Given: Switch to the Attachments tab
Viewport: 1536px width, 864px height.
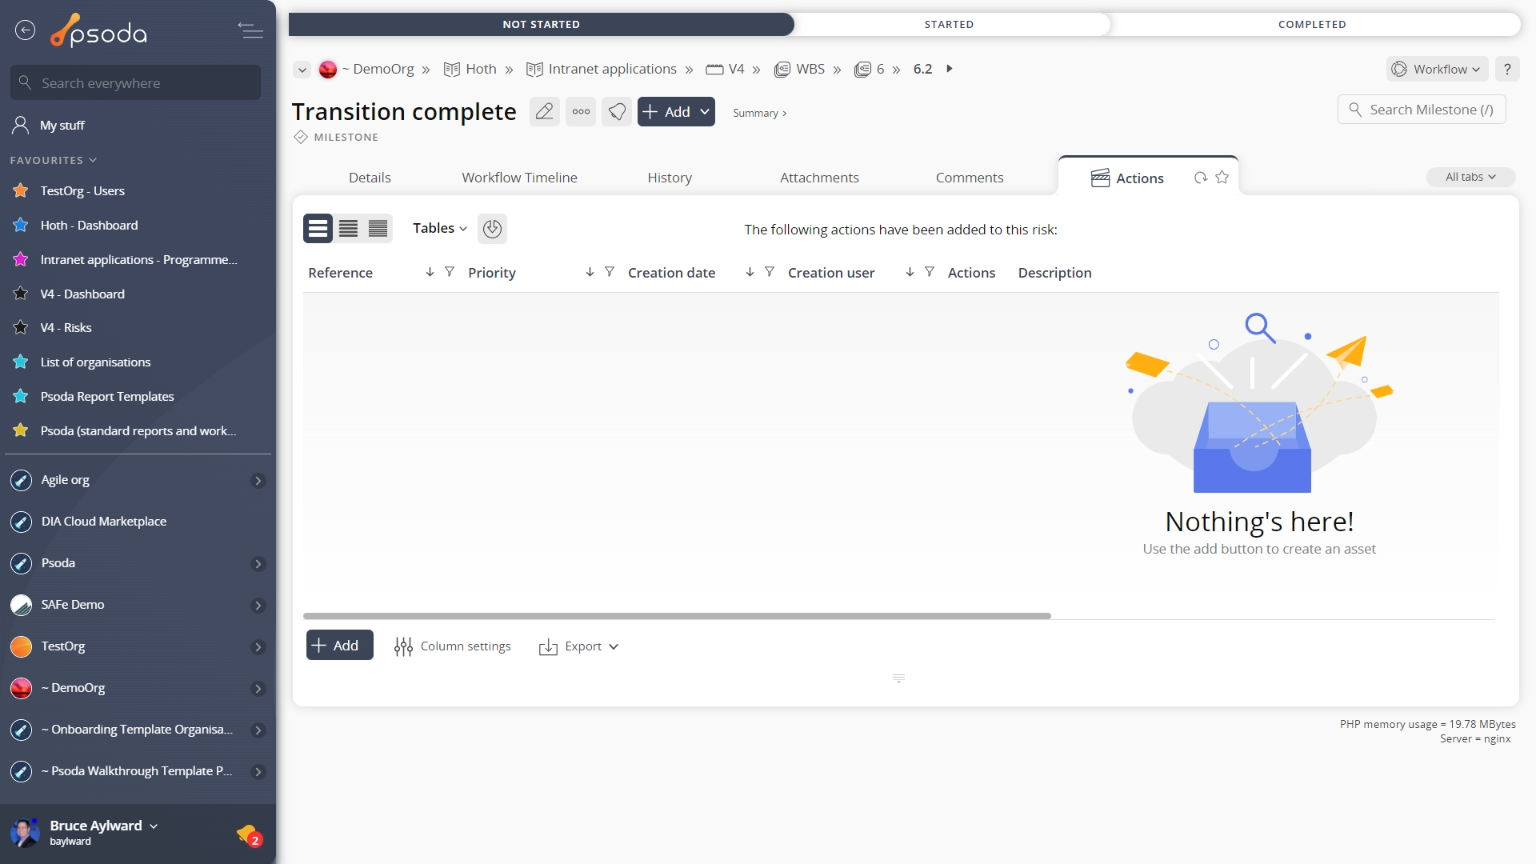Looking at the screenshot, I should (820, 177).
